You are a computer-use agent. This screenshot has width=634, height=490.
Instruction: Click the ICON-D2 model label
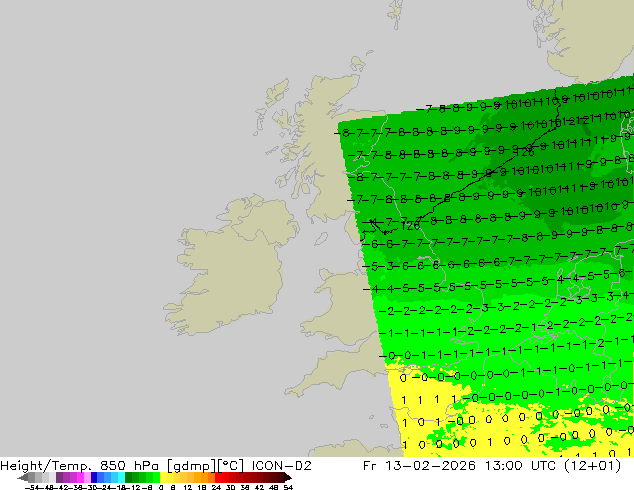coord(281,466)
